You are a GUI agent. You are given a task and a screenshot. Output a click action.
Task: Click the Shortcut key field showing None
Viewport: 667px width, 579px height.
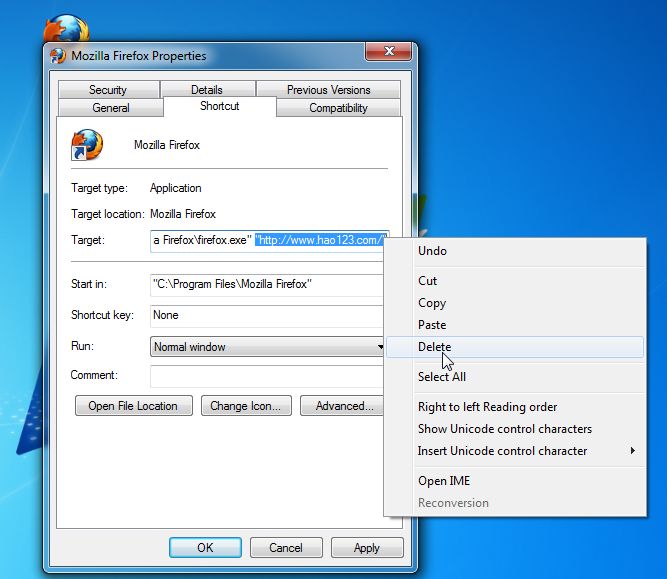(267, 316)
